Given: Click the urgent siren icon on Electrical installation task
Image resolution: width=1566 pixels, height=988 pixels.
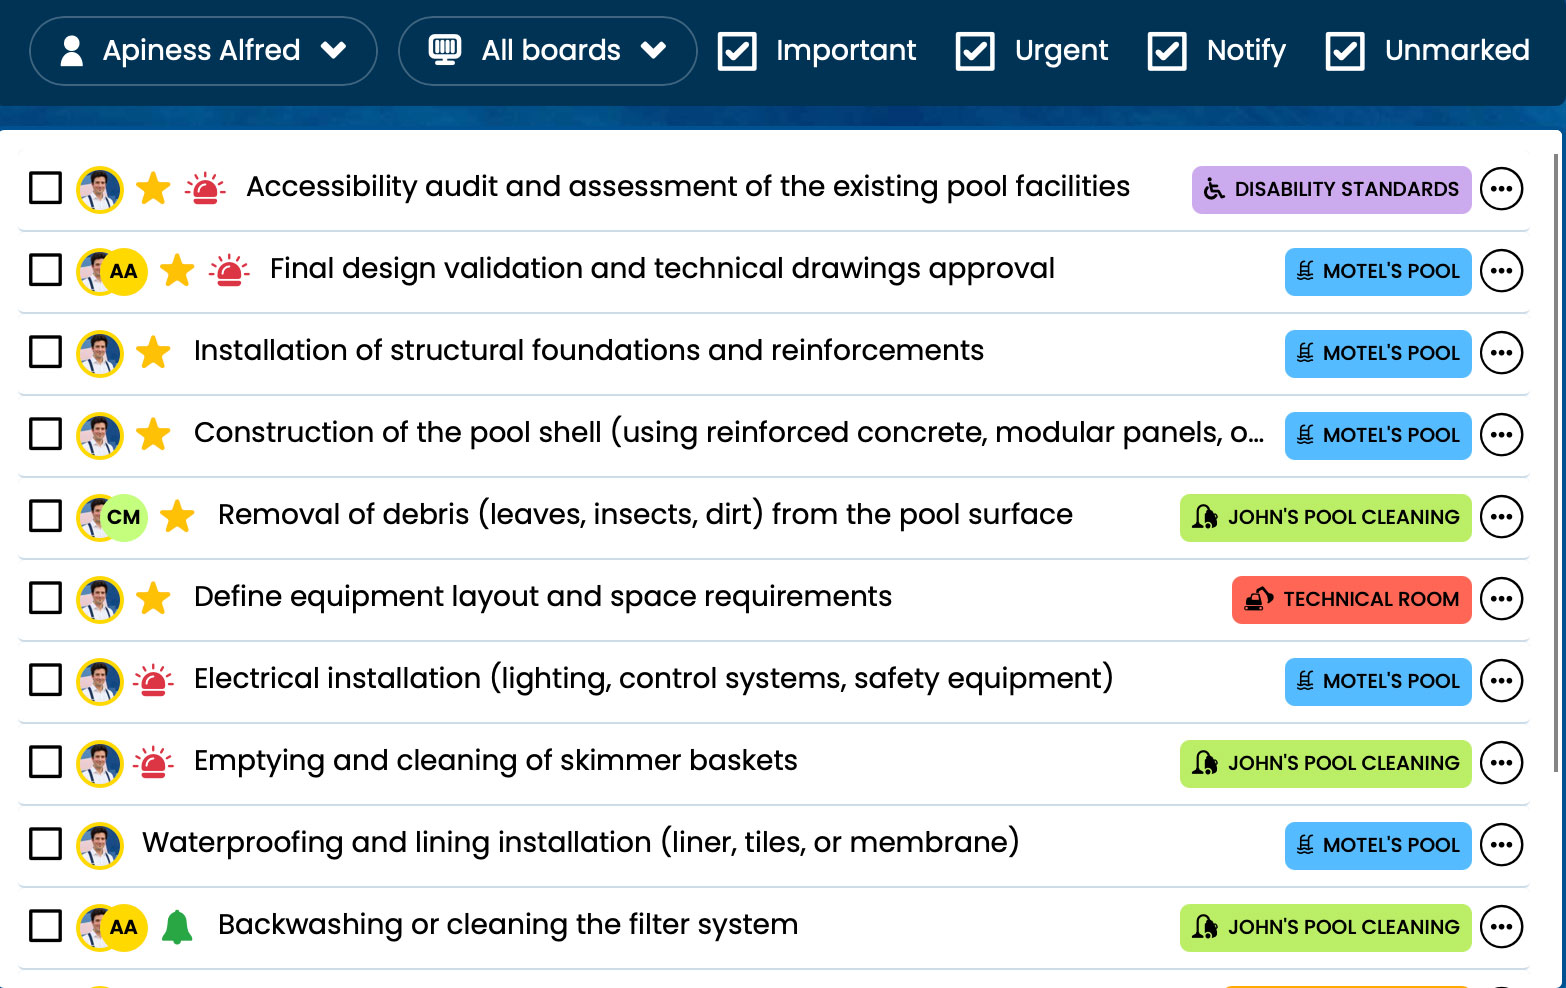Looking at the screenshot, I should [x=153, y=680].
